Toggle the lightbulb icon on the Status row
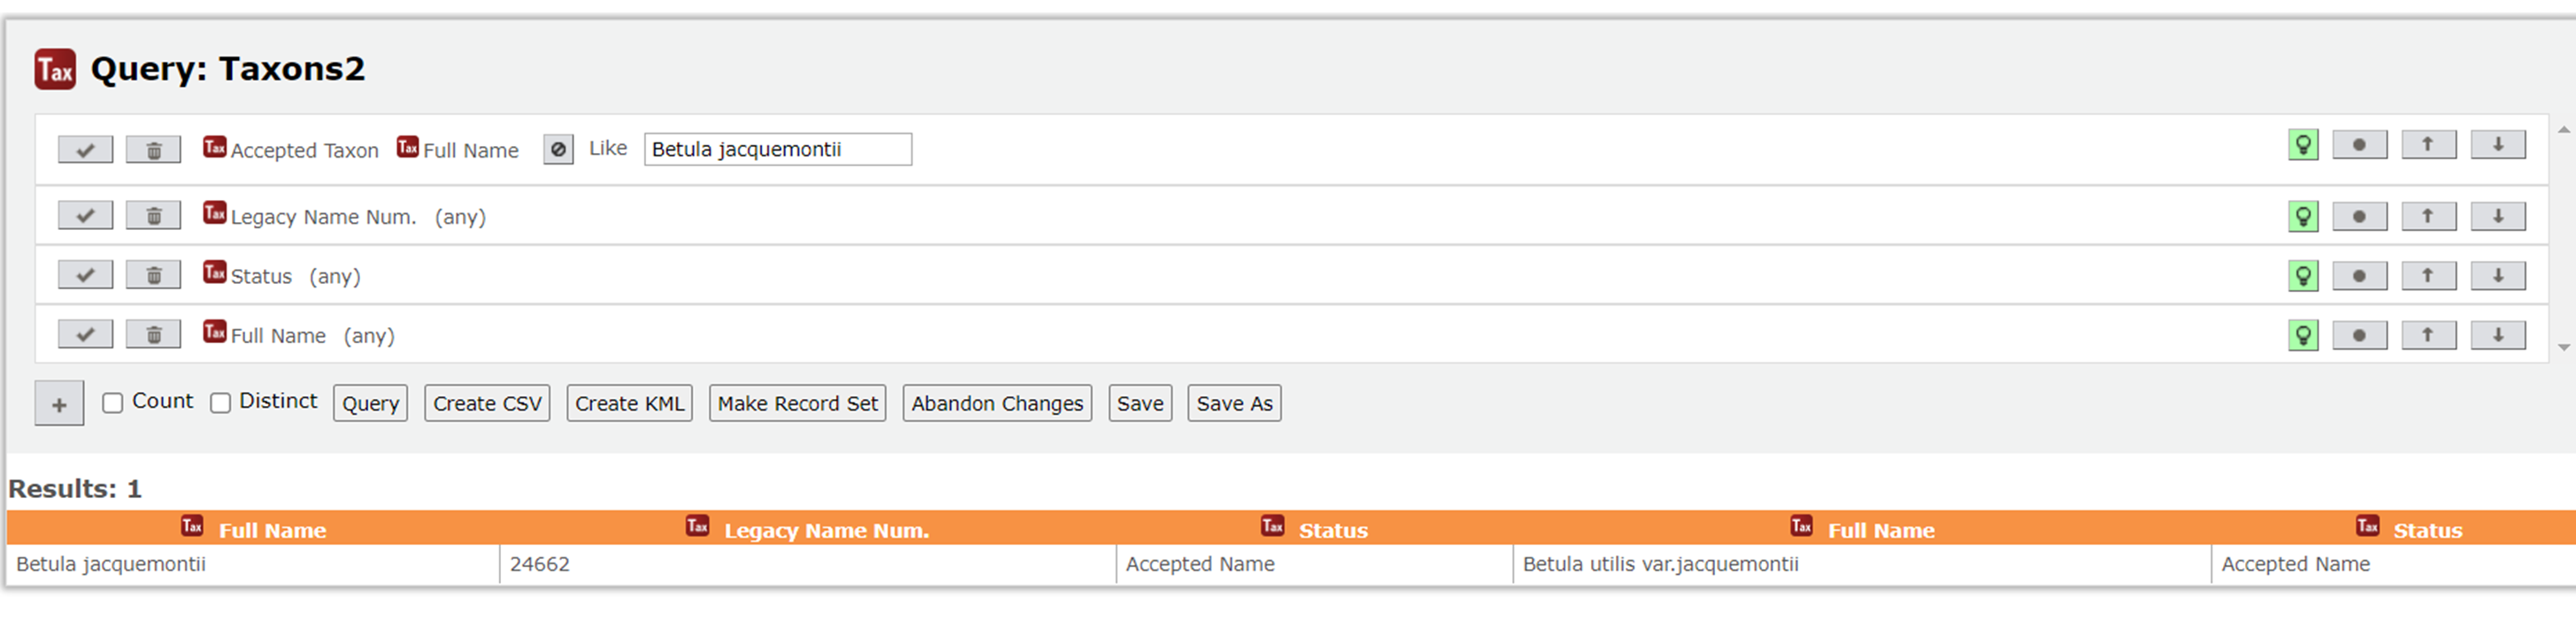The width and height of the screenshot is (2576, 629). [2303, 275]
